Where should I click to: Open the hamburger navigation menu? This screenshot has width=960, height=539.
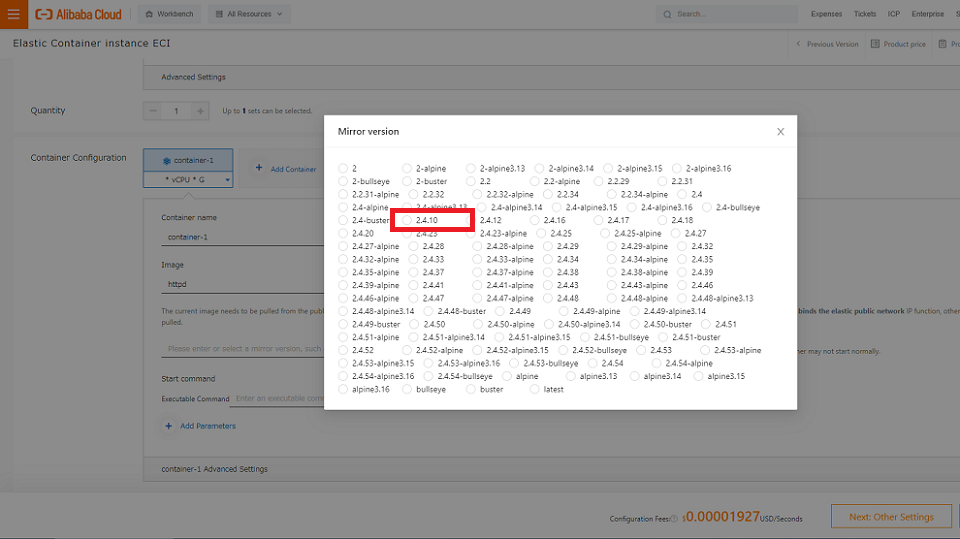pyautogui.click(x=13, y=14)
